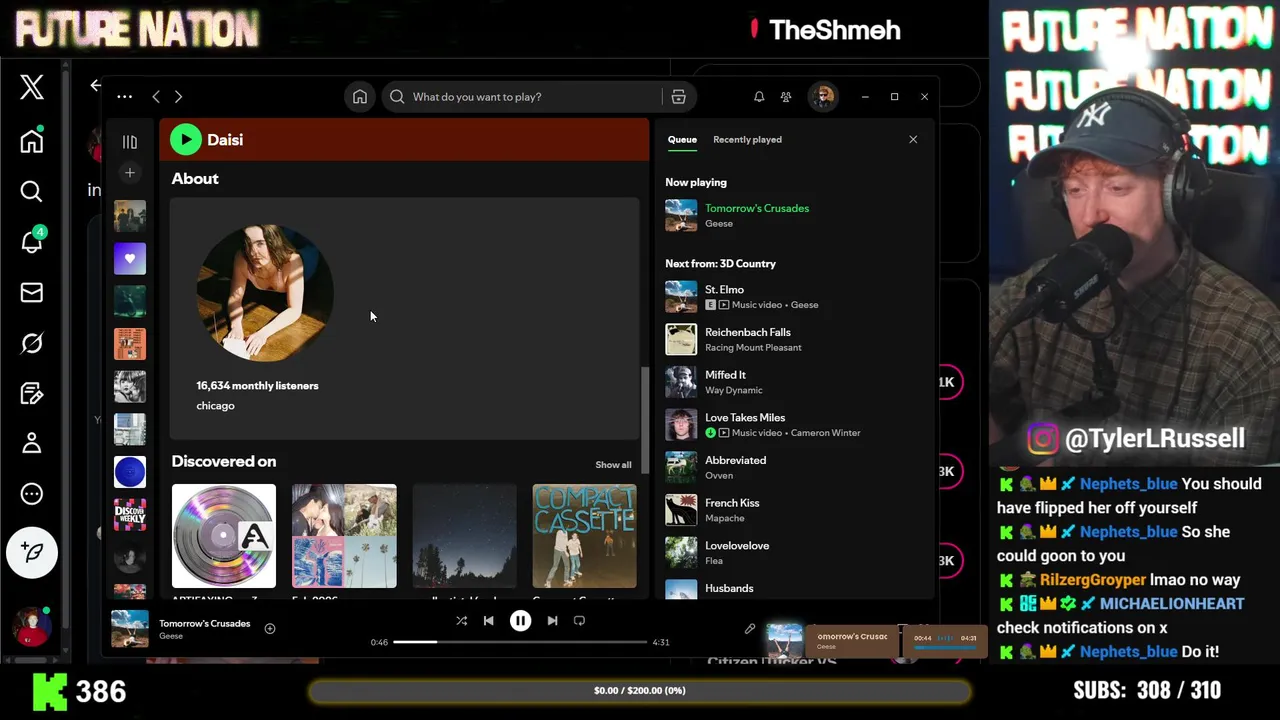The image size is (1280, 720).
Task: Close the Queue panel with X
Action: 913,140
